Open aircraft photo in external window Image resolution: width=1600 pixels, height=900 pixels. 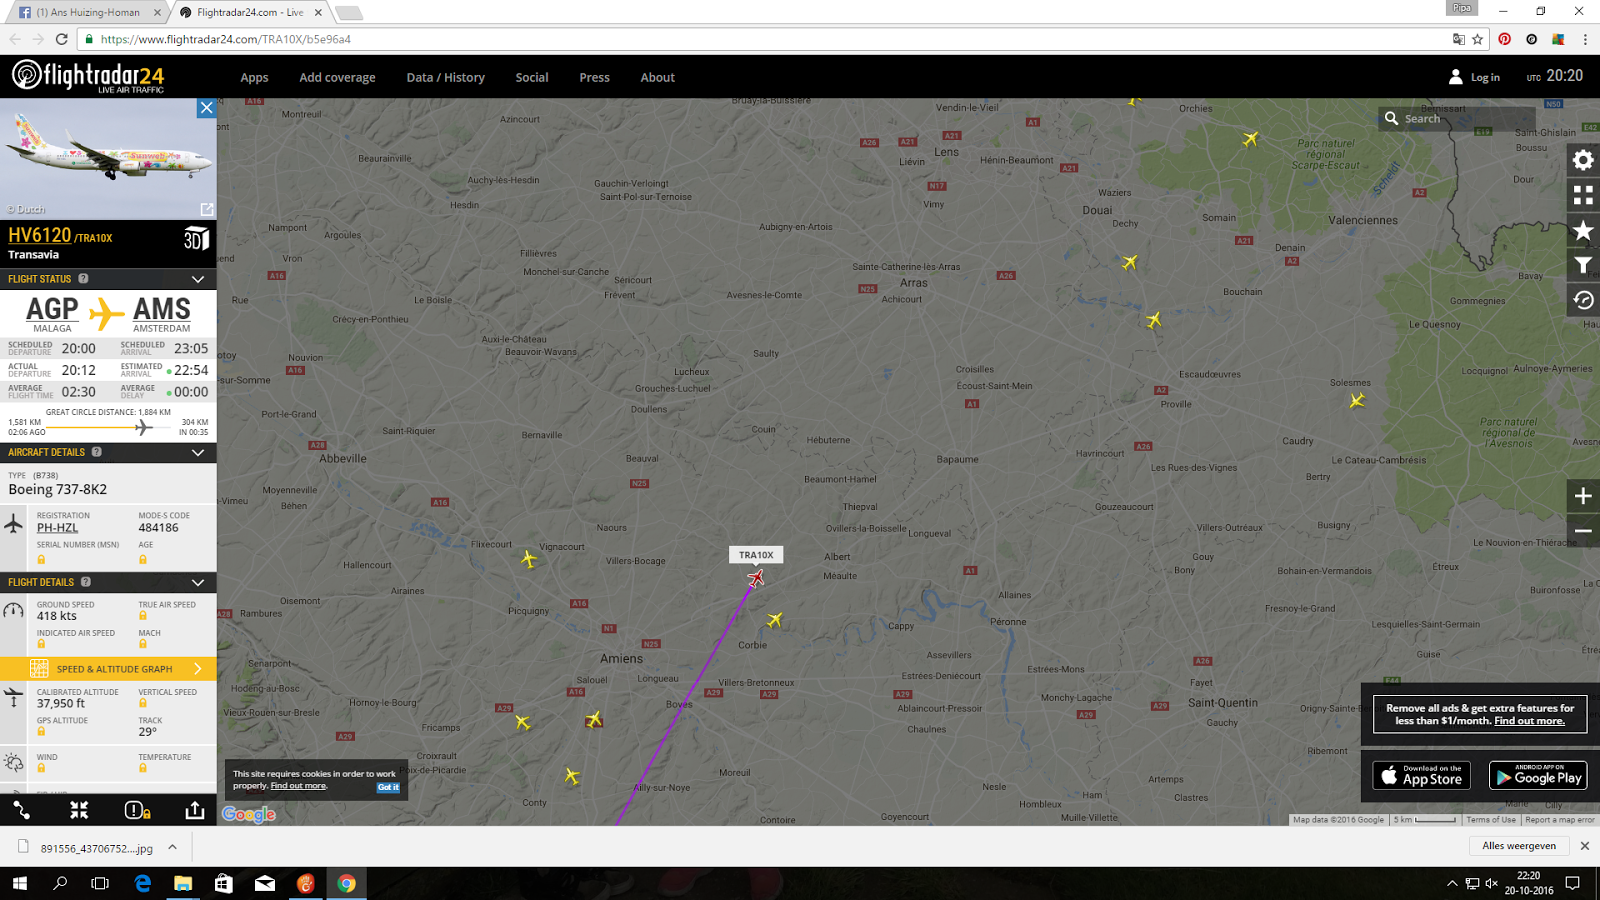(206, 209)
